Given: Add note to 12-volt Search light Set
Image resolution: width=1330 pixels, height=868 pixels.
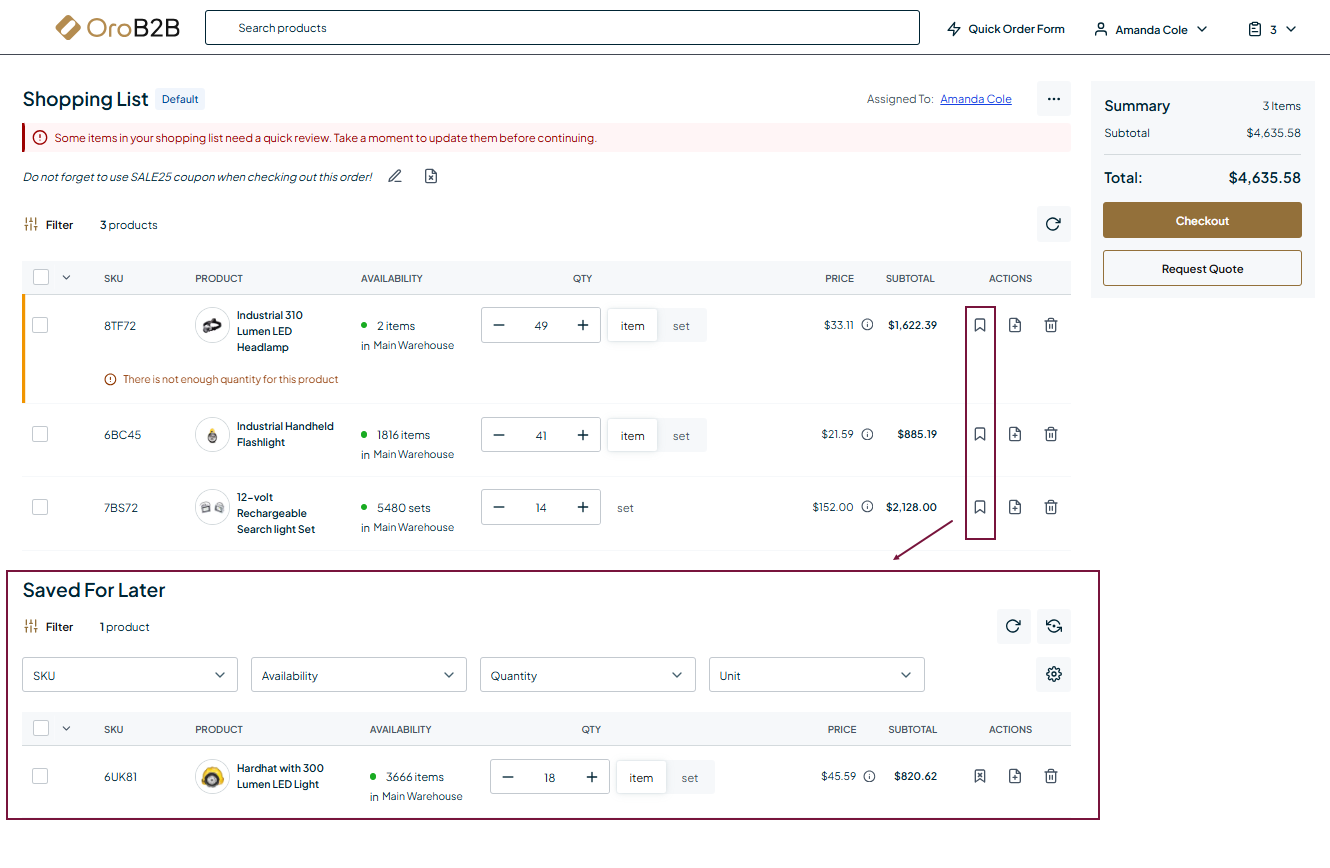Looking at the screenshot, I should (1015, 507).
